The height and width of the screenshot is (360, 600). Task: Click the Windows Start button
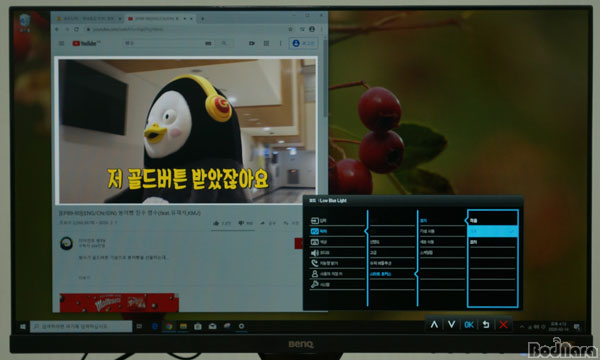pos(23,326)
